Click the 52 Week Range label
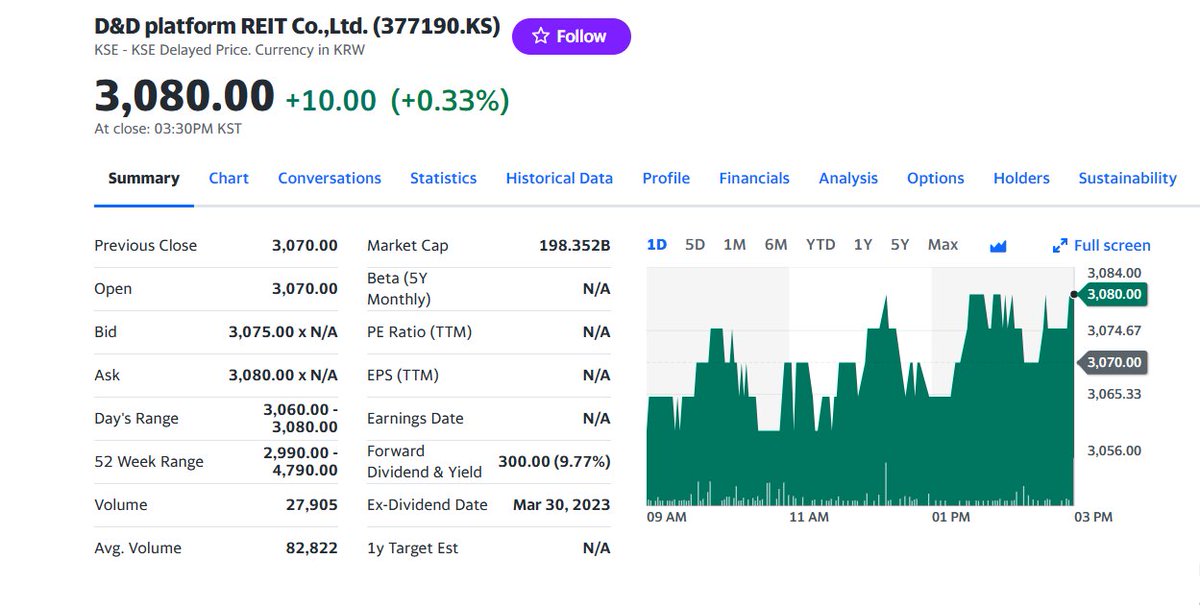 (149, 462)
